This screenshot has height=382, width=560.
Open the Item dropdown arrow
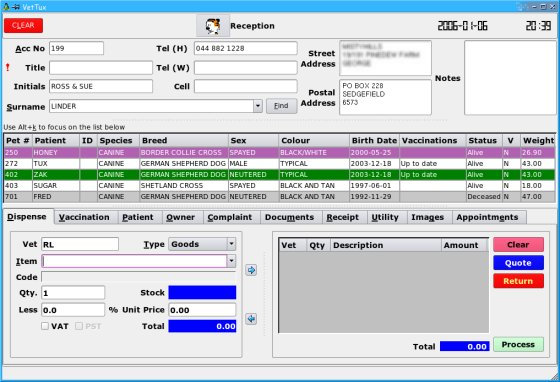click(231, 261)
